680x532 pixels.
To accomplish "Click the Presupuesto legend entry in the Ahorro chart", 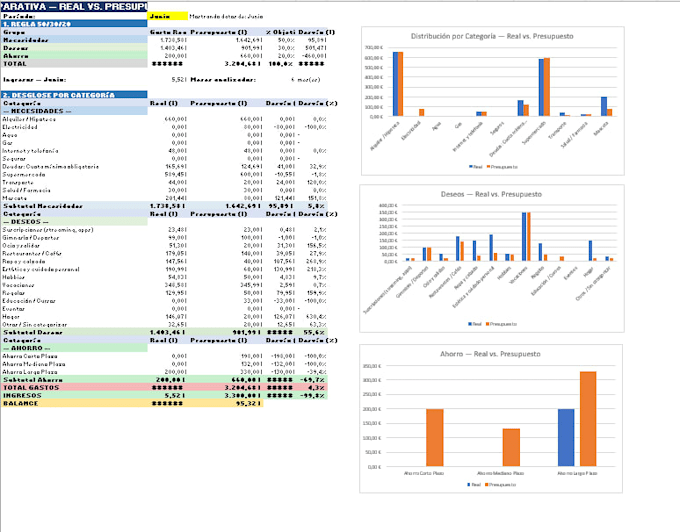I will pyautogui.click(x=500, y=485).
